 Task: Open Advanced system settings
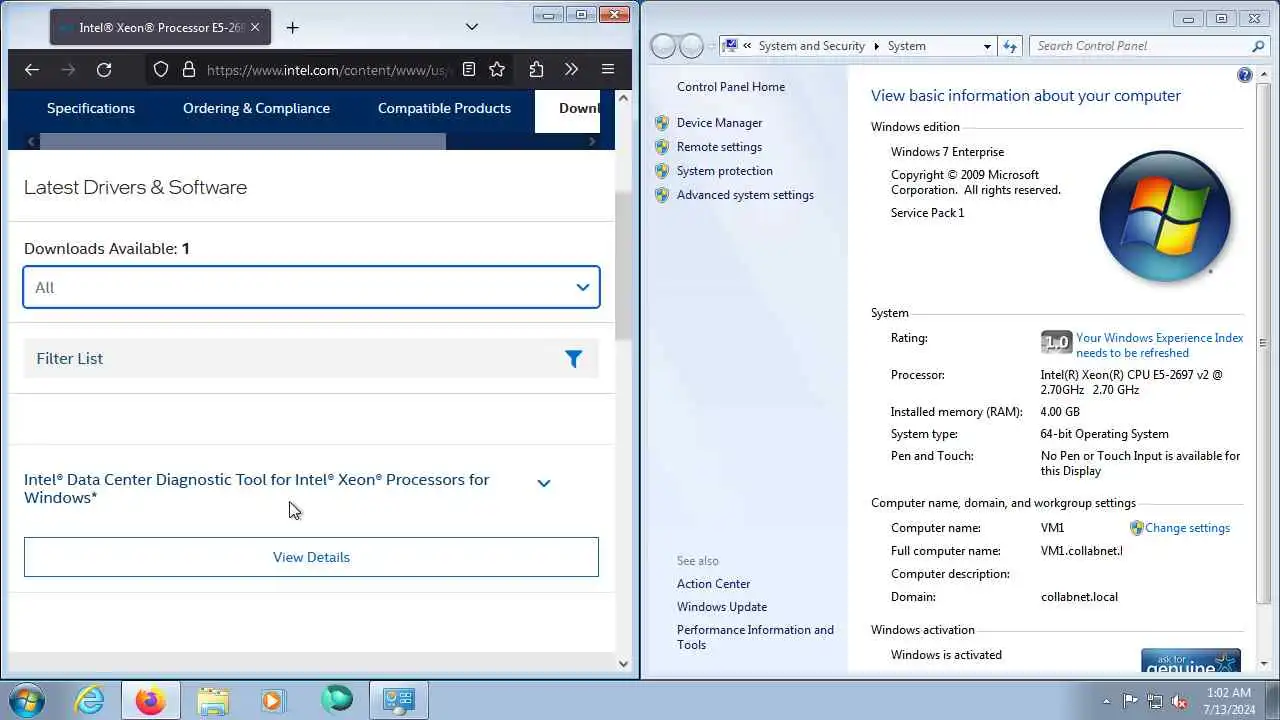(x=745, y=195)
